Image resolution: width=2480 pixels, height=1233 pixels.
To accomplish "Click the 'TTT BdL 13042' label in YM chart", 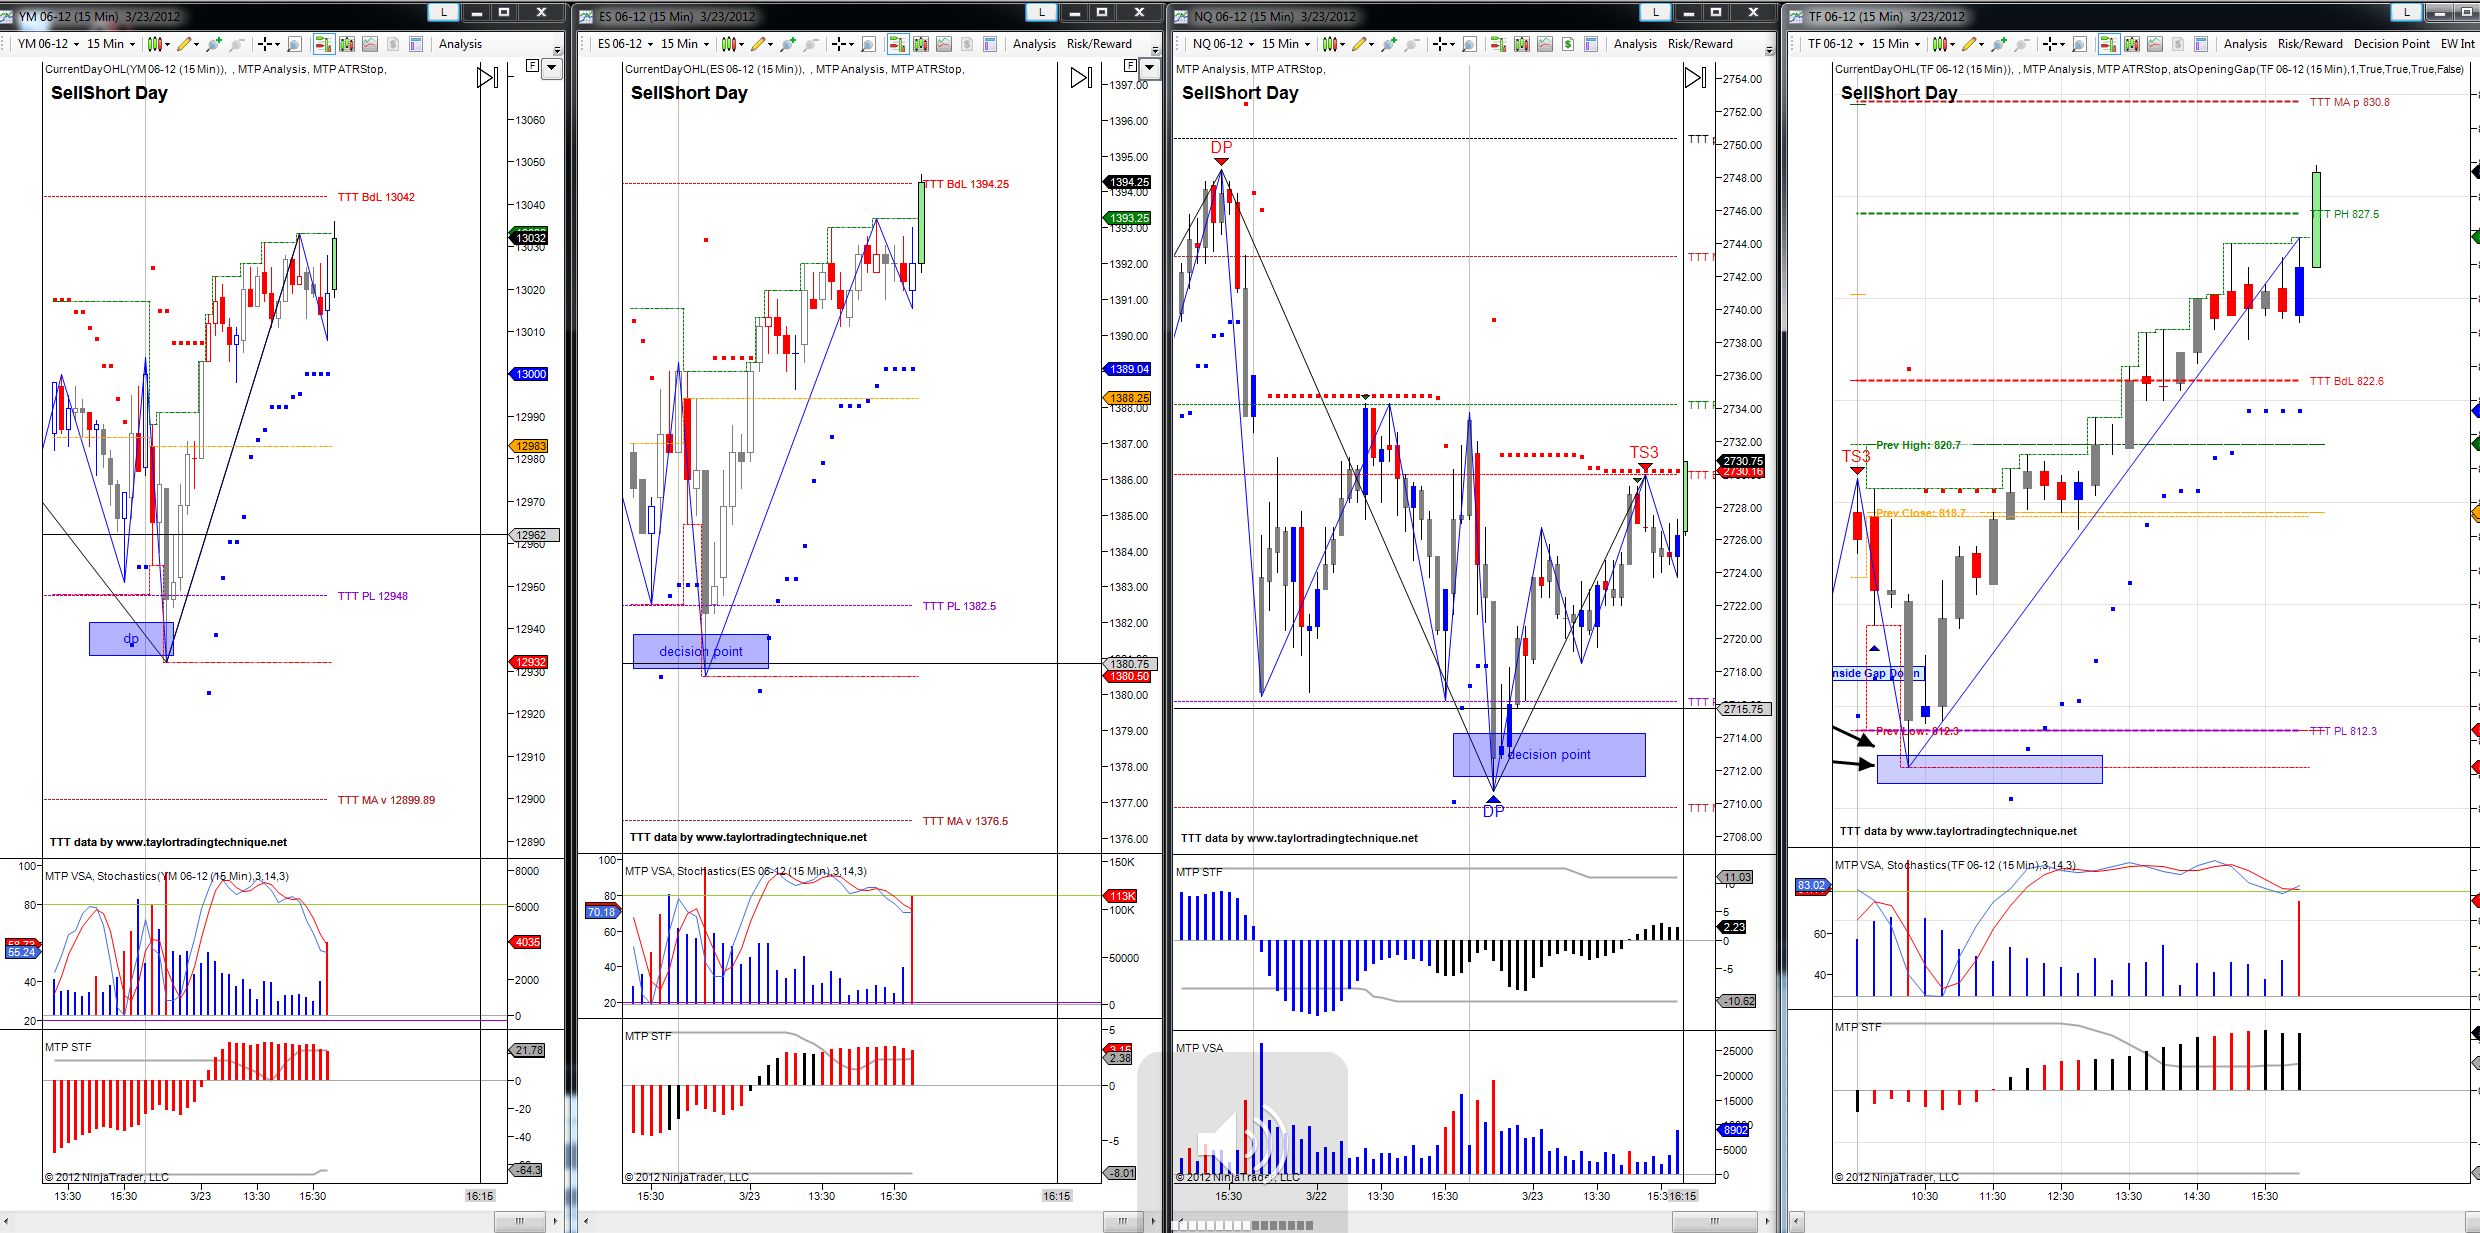I will [x=376, y=197].
